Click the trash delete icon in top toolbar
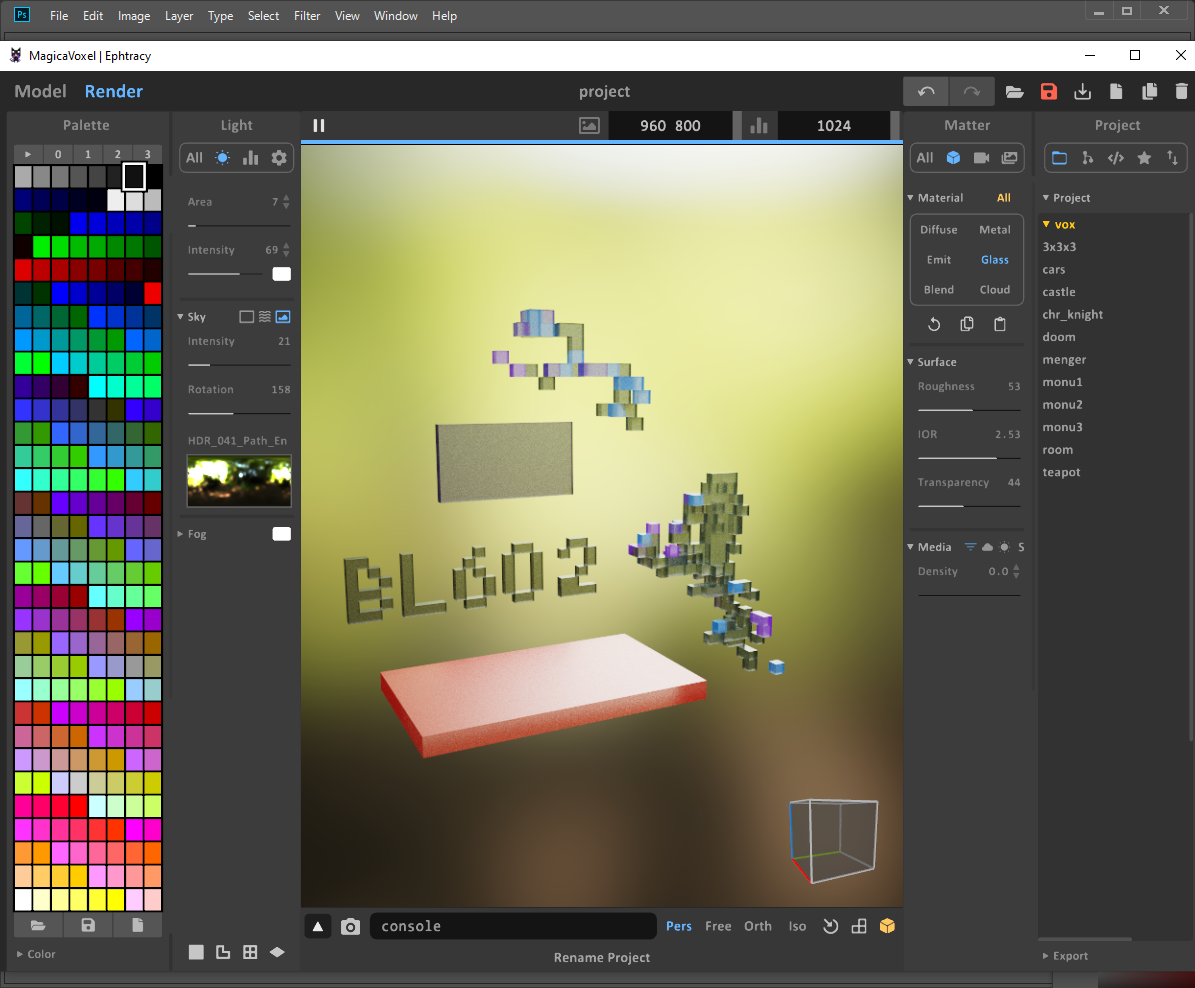The height and width of the screenshot is (988, 1195). (x=1182, y=92)
